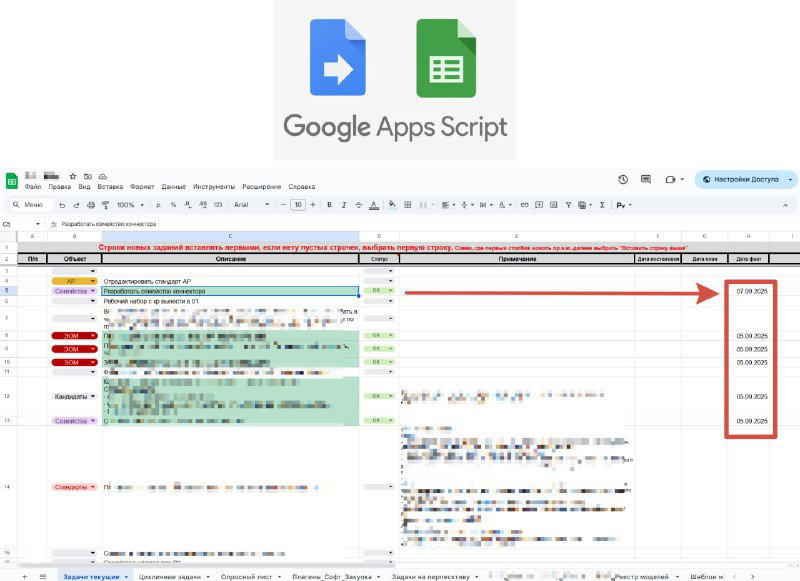Click the move-to-folder icon
This screenshot has height=581, width=800.
pos(88,176)
